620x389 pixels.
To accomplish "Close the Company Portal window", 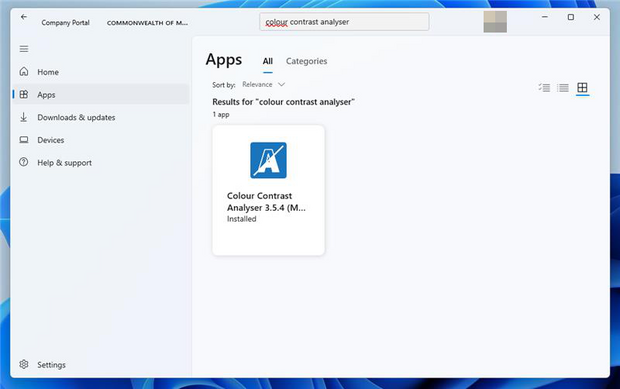I will tap(597, 17).
